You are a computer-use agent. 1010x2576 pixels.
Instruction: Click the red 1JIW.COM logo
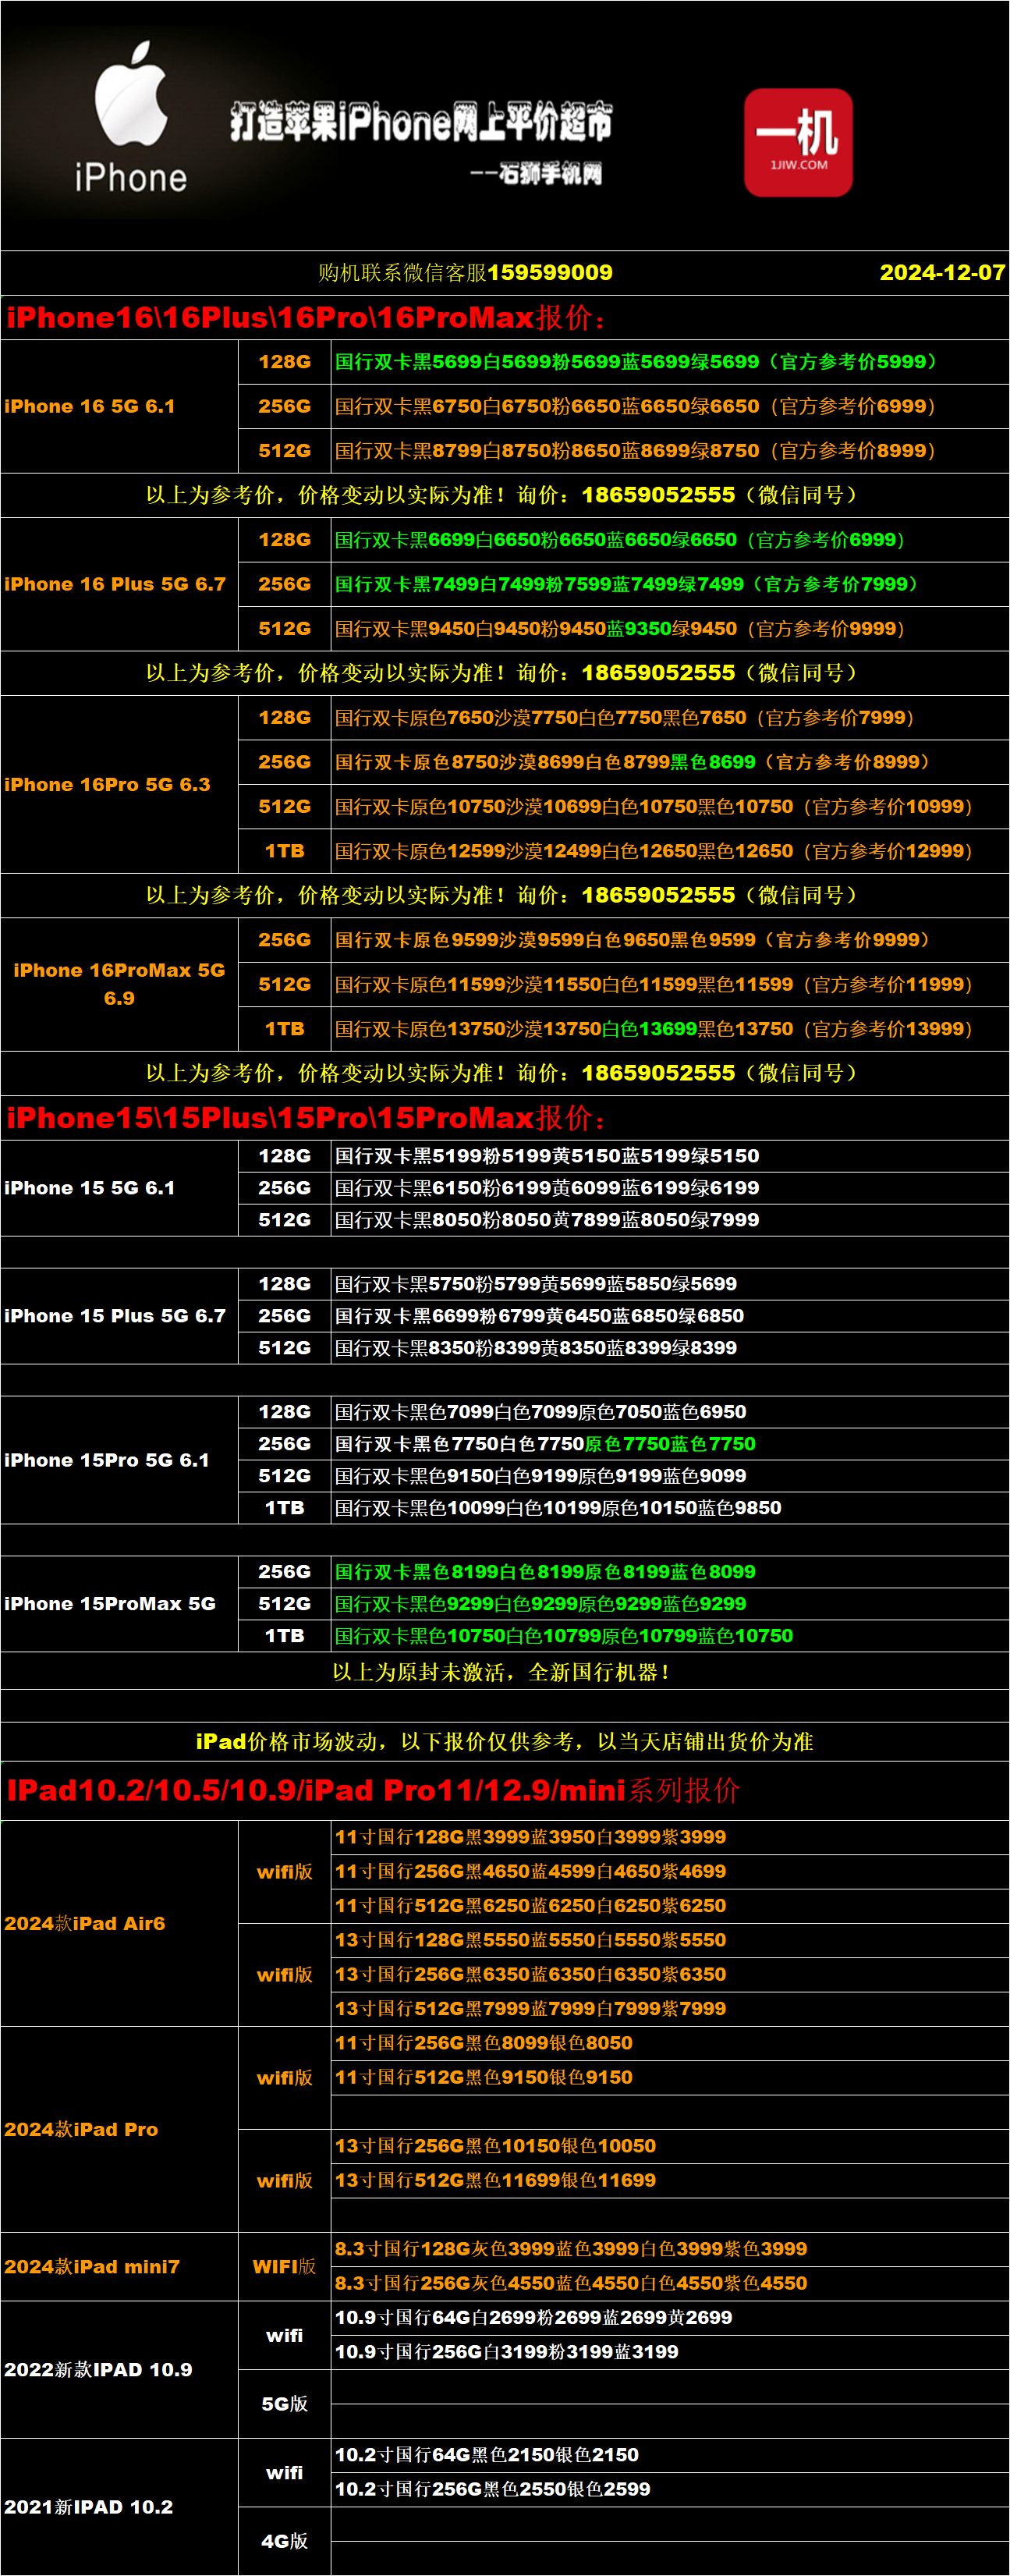(x=798, y=142)
